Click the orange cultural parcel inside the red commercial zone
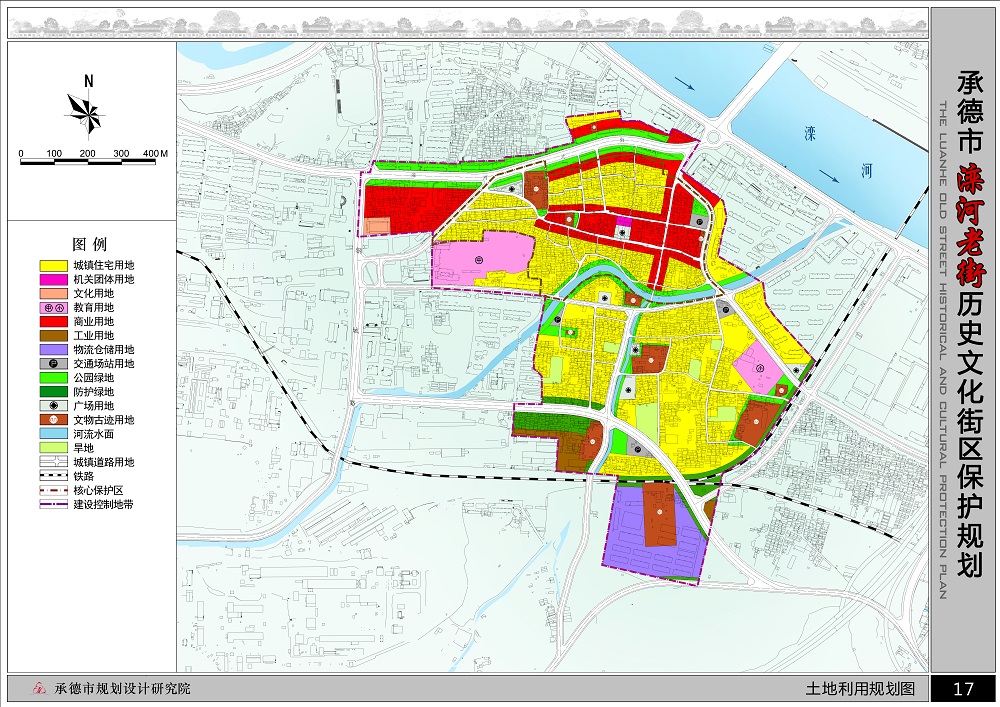1000x707 pixels. coord(378,226)
